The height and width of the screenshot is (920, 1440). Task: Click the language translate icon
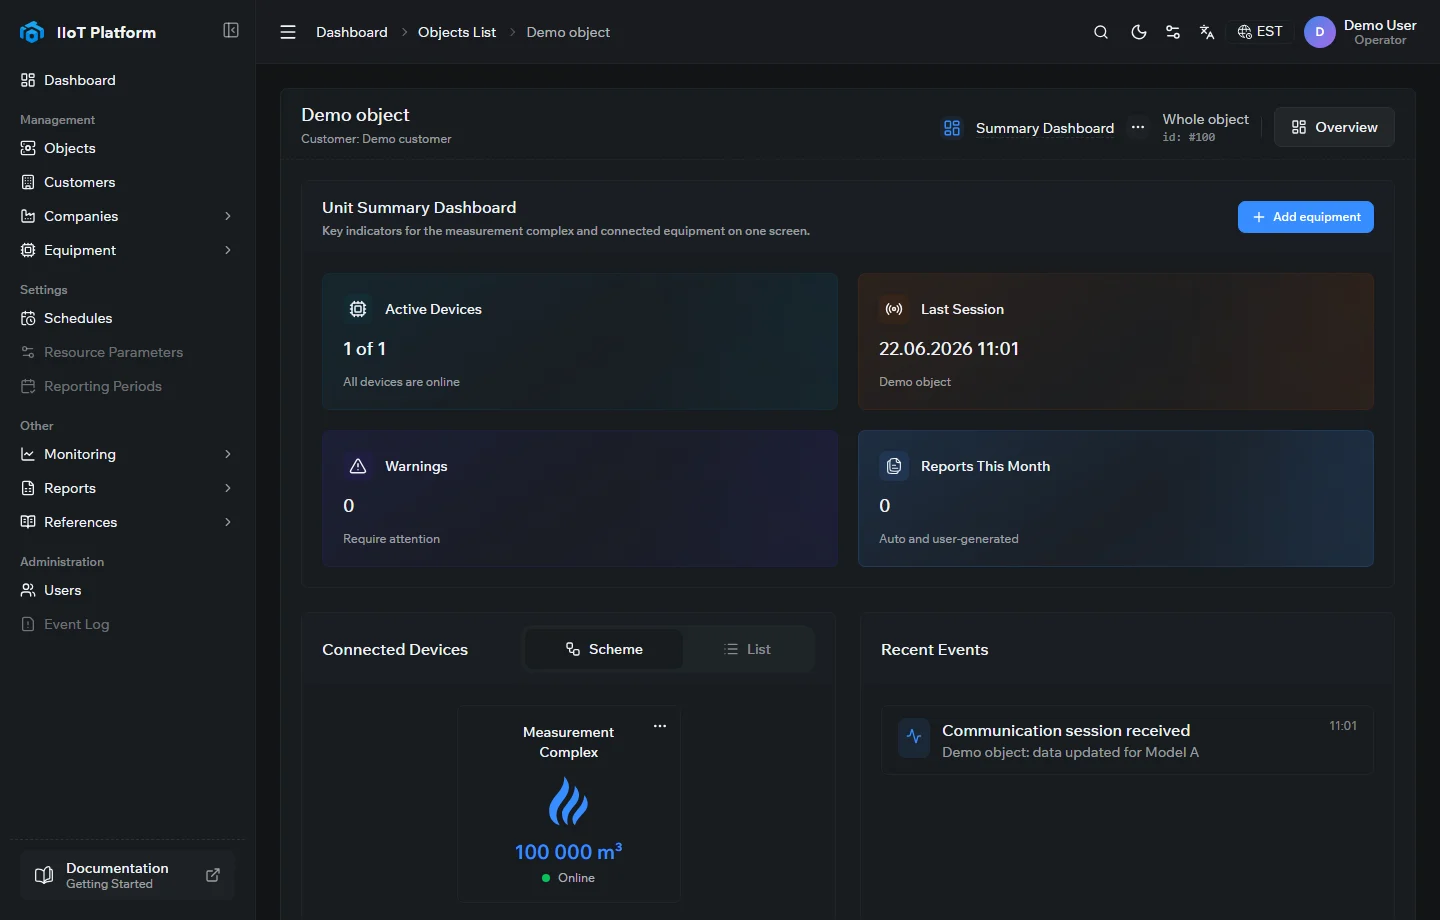pyautogui.click(x=1207, y=32)
